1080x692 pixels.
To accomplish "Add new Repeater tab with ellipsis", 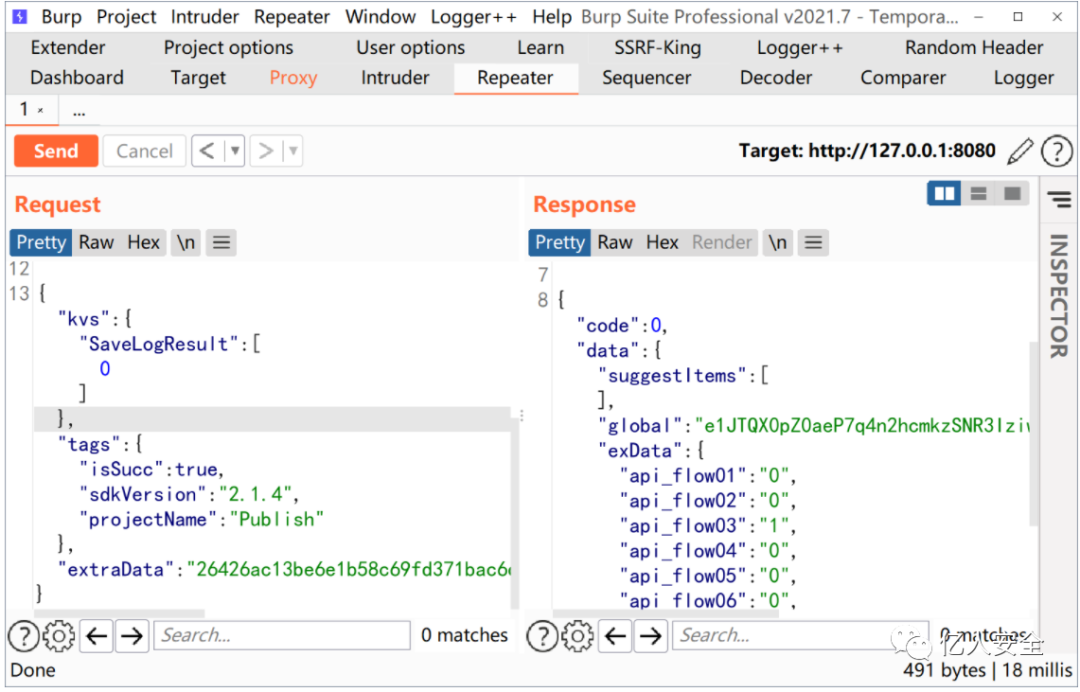I will (x=79, y=111).
